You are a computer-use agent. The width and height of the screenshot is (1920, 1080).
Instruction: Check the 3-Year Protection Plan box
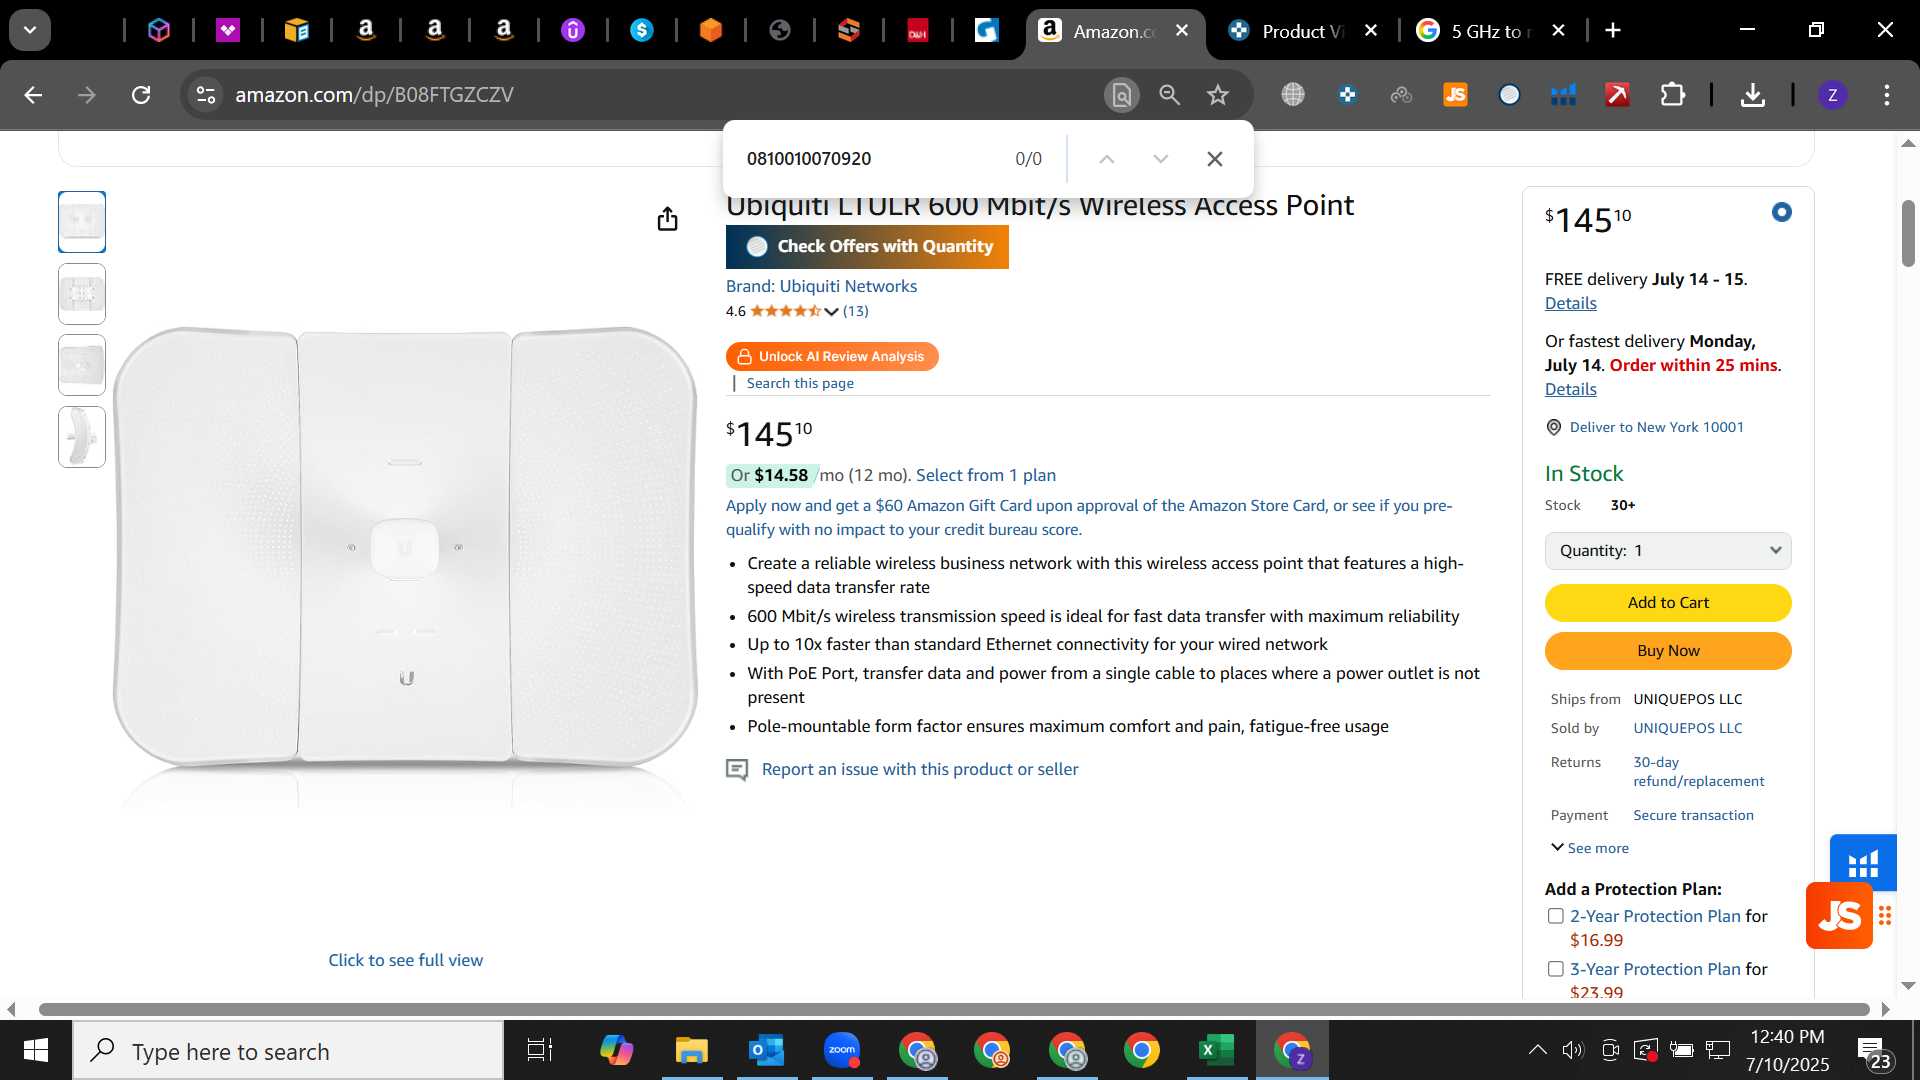coord(1555,969)
